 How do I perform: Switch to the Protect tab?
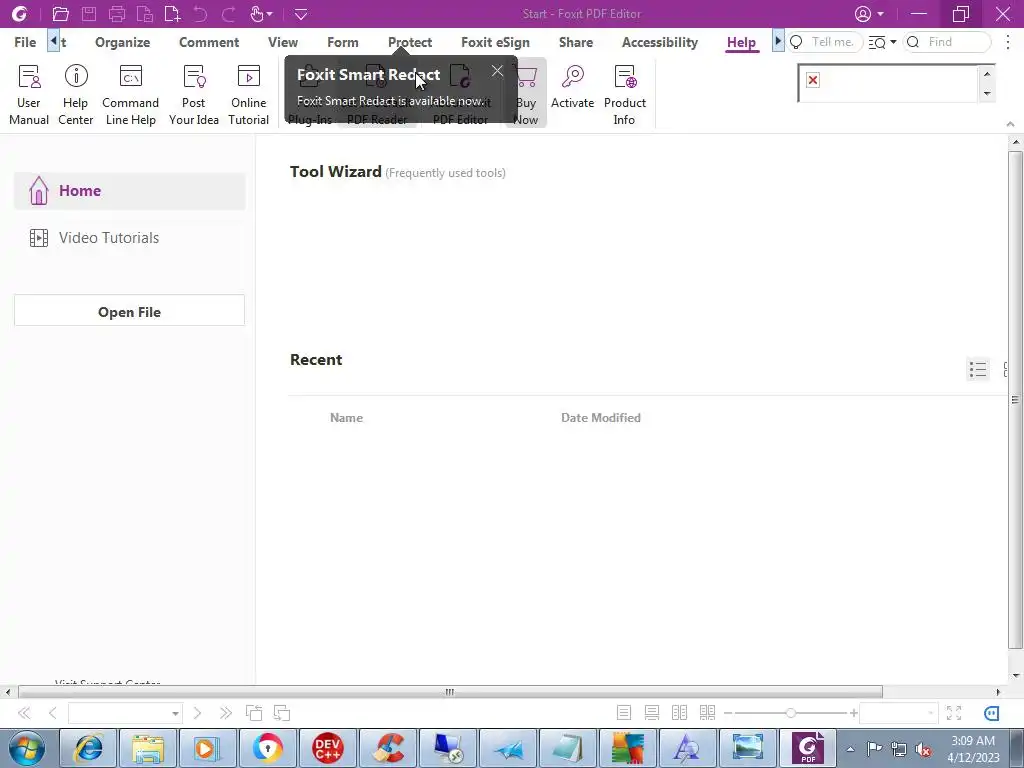[410, 42]
